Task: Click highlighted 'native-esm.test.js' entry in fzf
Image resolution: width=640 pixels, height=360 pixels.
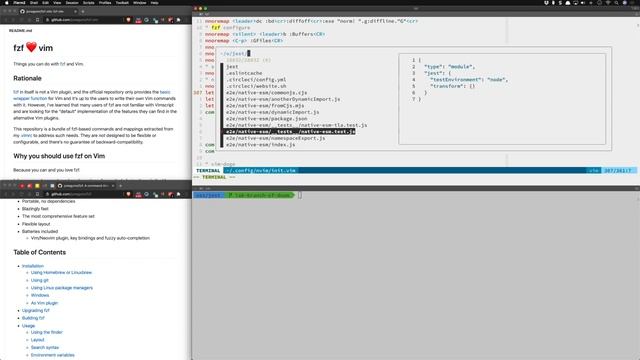Action: coord(290,132)
